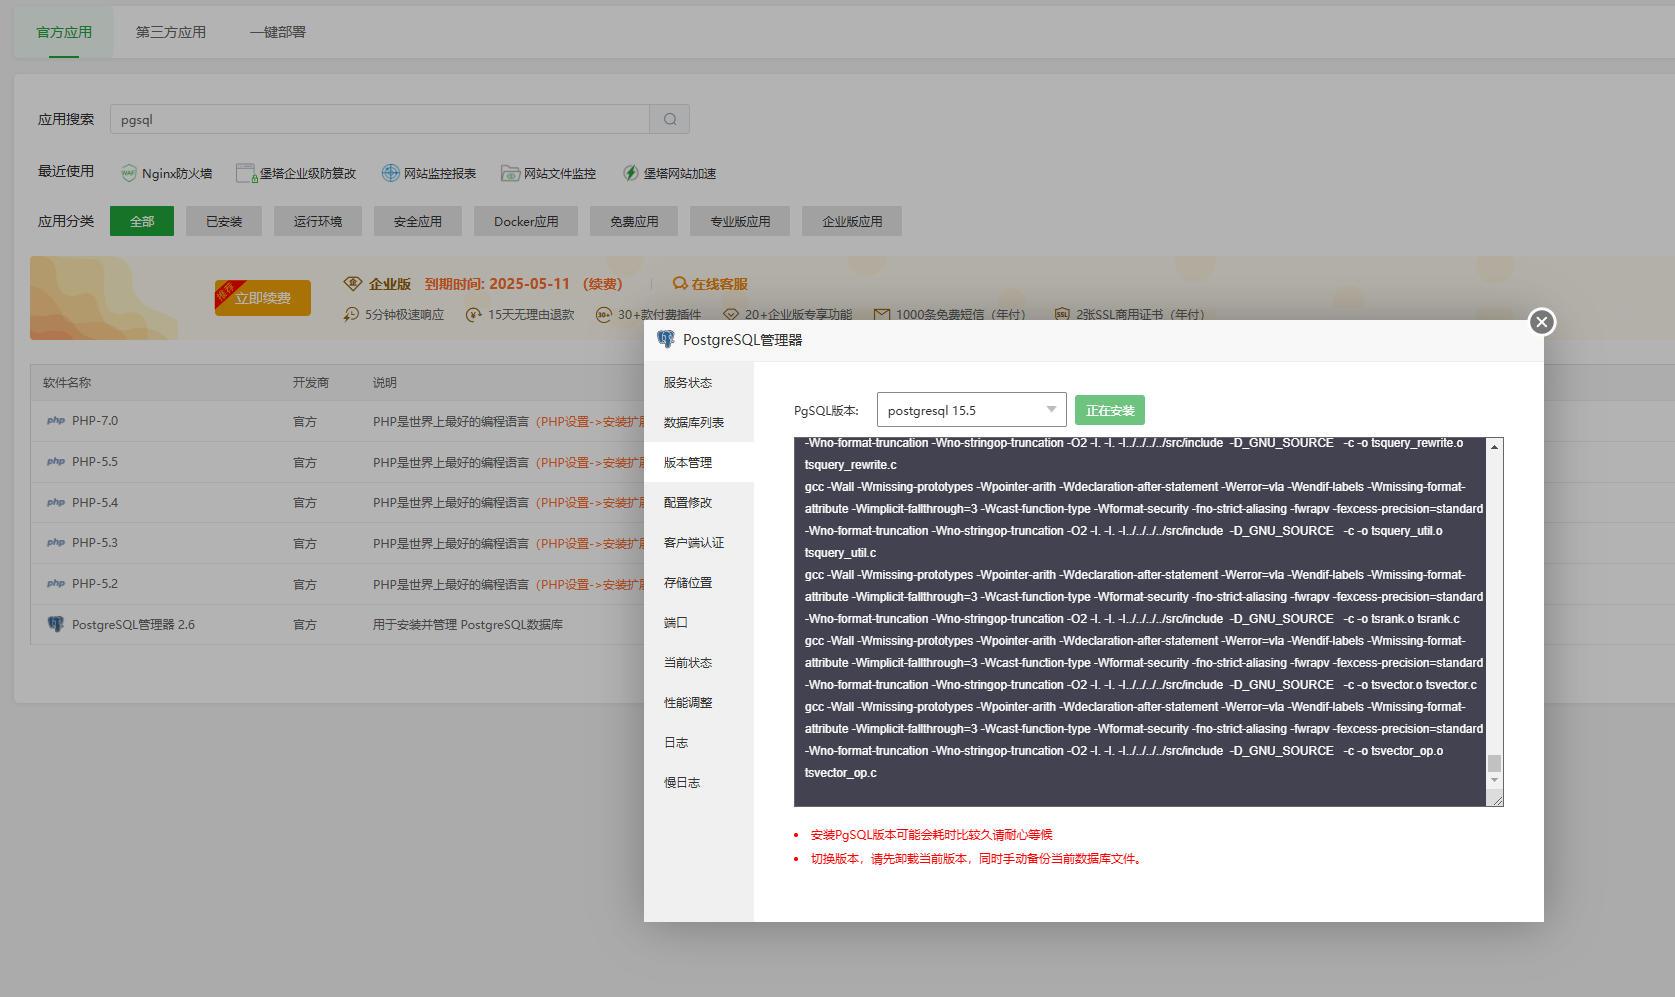Filter apps by 运行环境 category
Screen dimensions: 1675x997
[318, 221]
